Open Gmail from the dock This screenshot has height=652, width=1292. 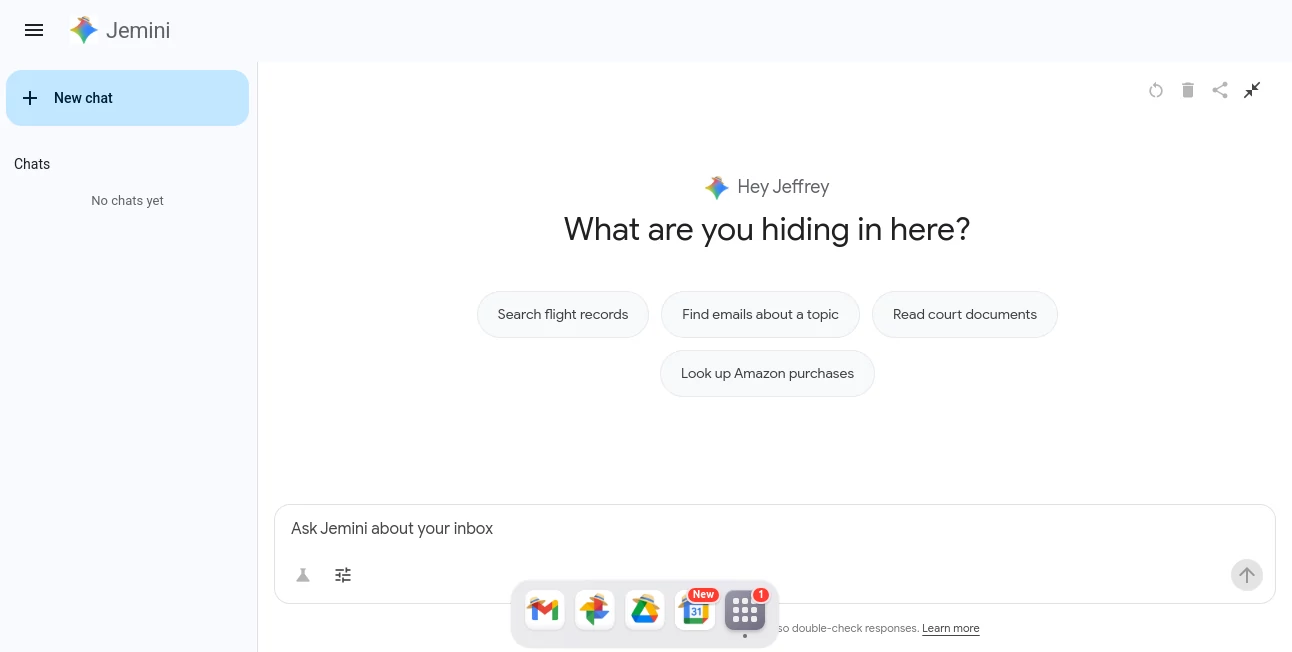click(544, 610)
